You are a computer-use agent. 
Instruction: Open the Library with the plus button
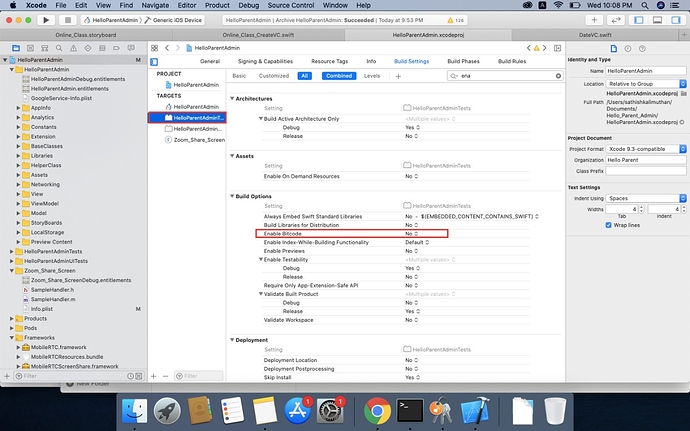coord(594,20)
